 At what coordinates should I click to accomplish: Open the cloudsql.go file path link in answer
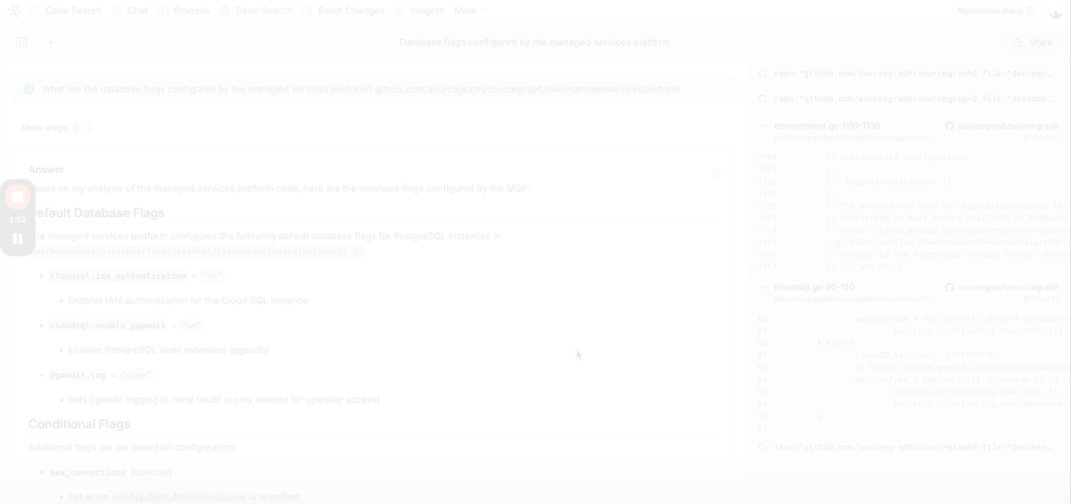(x=195, y=251)
